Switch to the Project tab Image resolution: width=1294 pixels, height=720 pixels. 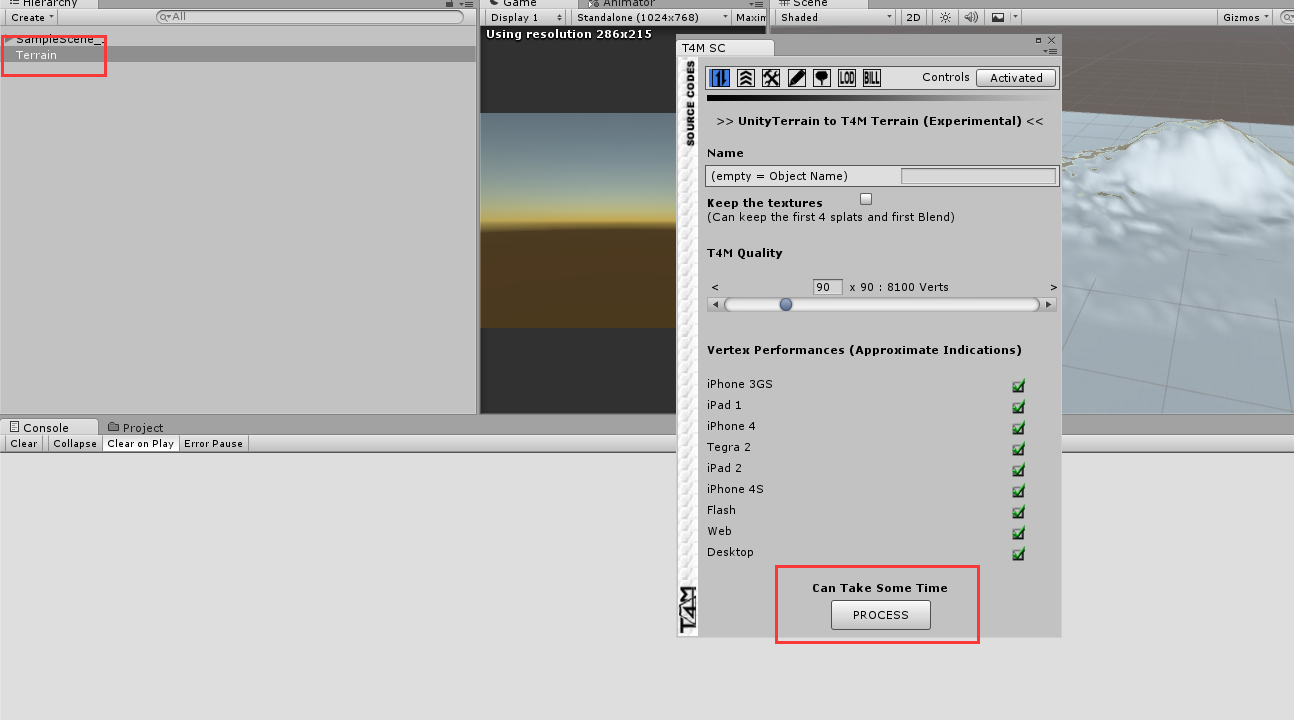click(x=135, y=427)
